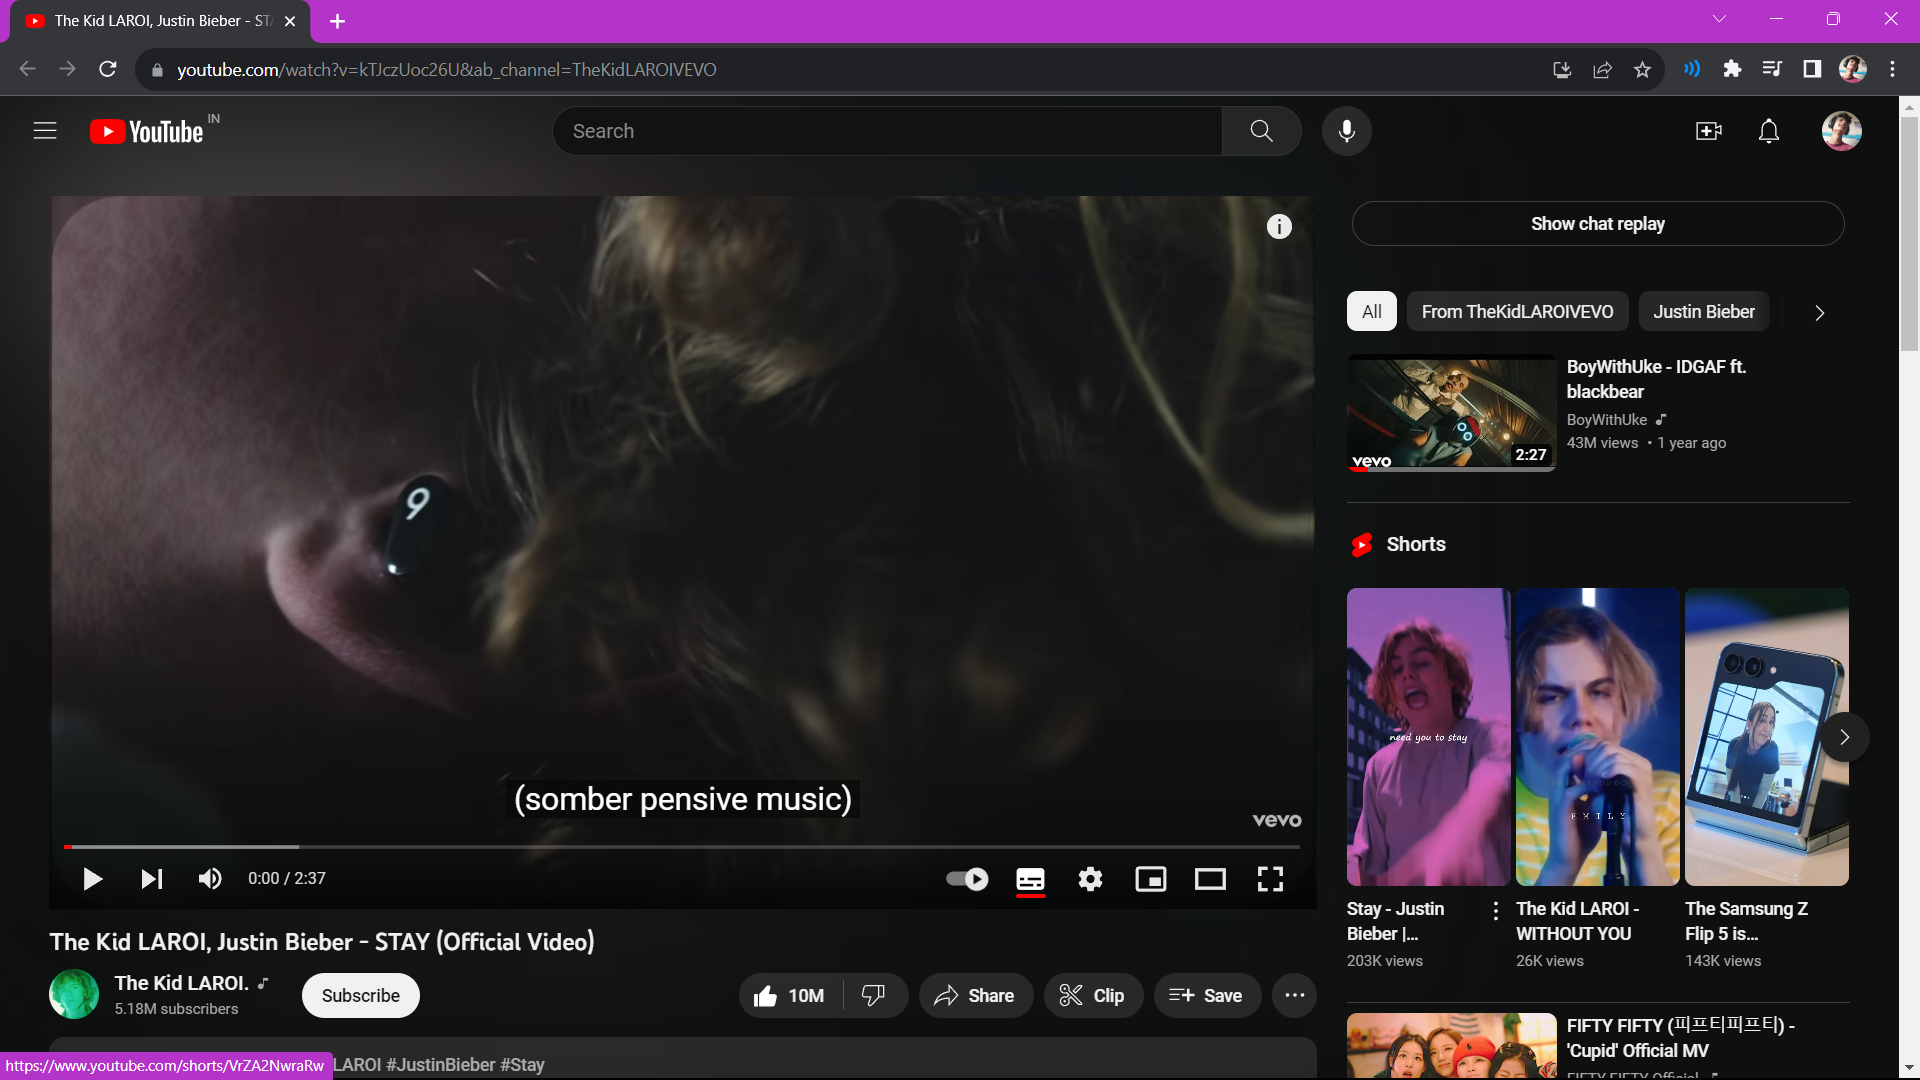Mute the video volume

[x=210, y=879]
